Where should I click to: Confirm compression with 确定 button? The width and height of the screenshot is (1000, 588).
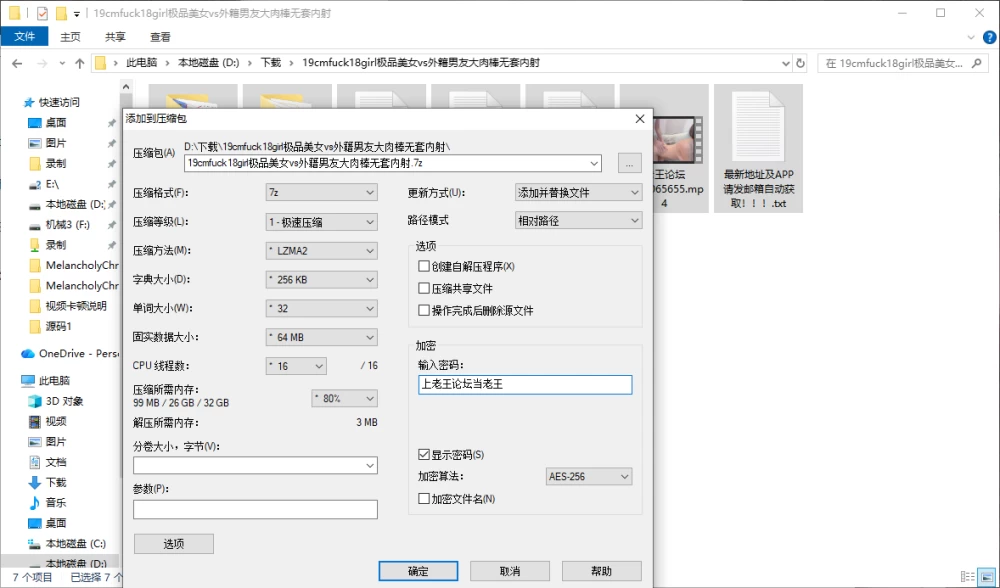(418, 571)
